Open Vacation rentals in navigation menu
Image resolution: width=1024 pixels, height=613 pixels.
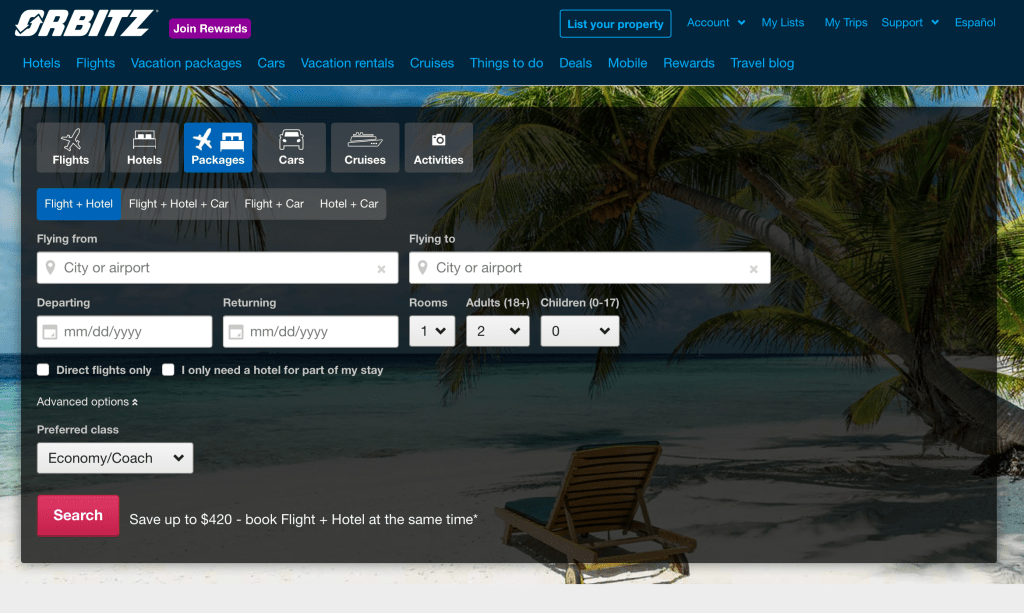pos(347,63)
